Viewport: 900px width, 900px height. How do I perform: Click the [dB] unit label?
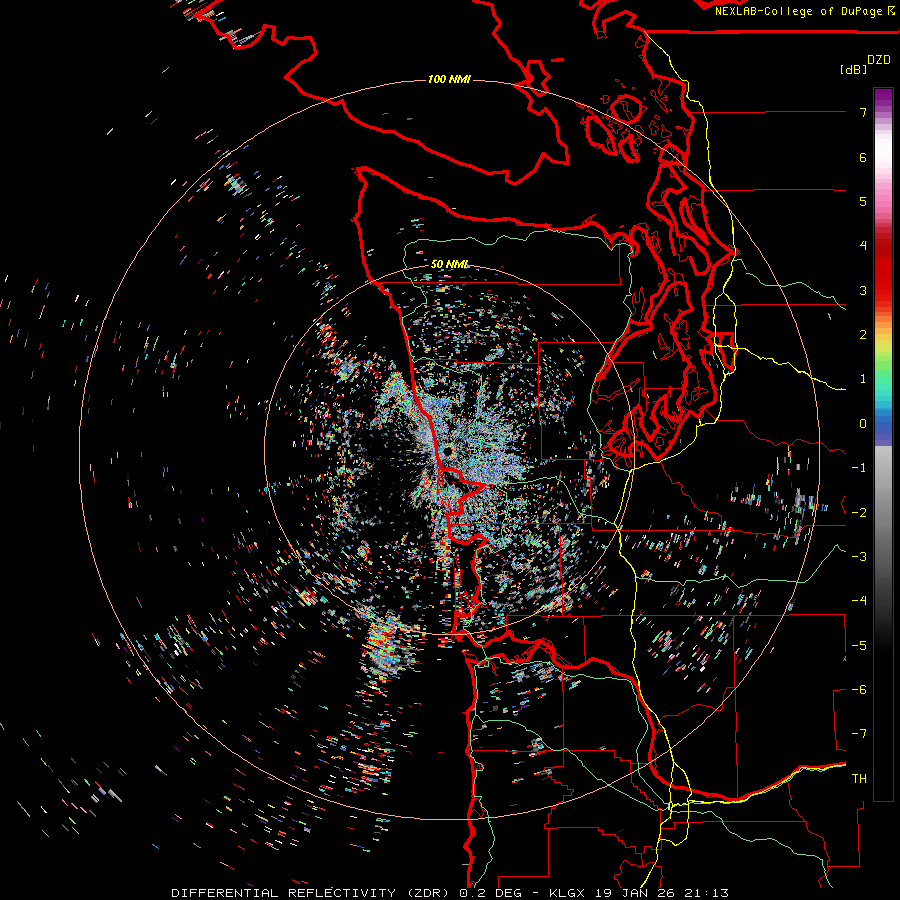point(853,69)
